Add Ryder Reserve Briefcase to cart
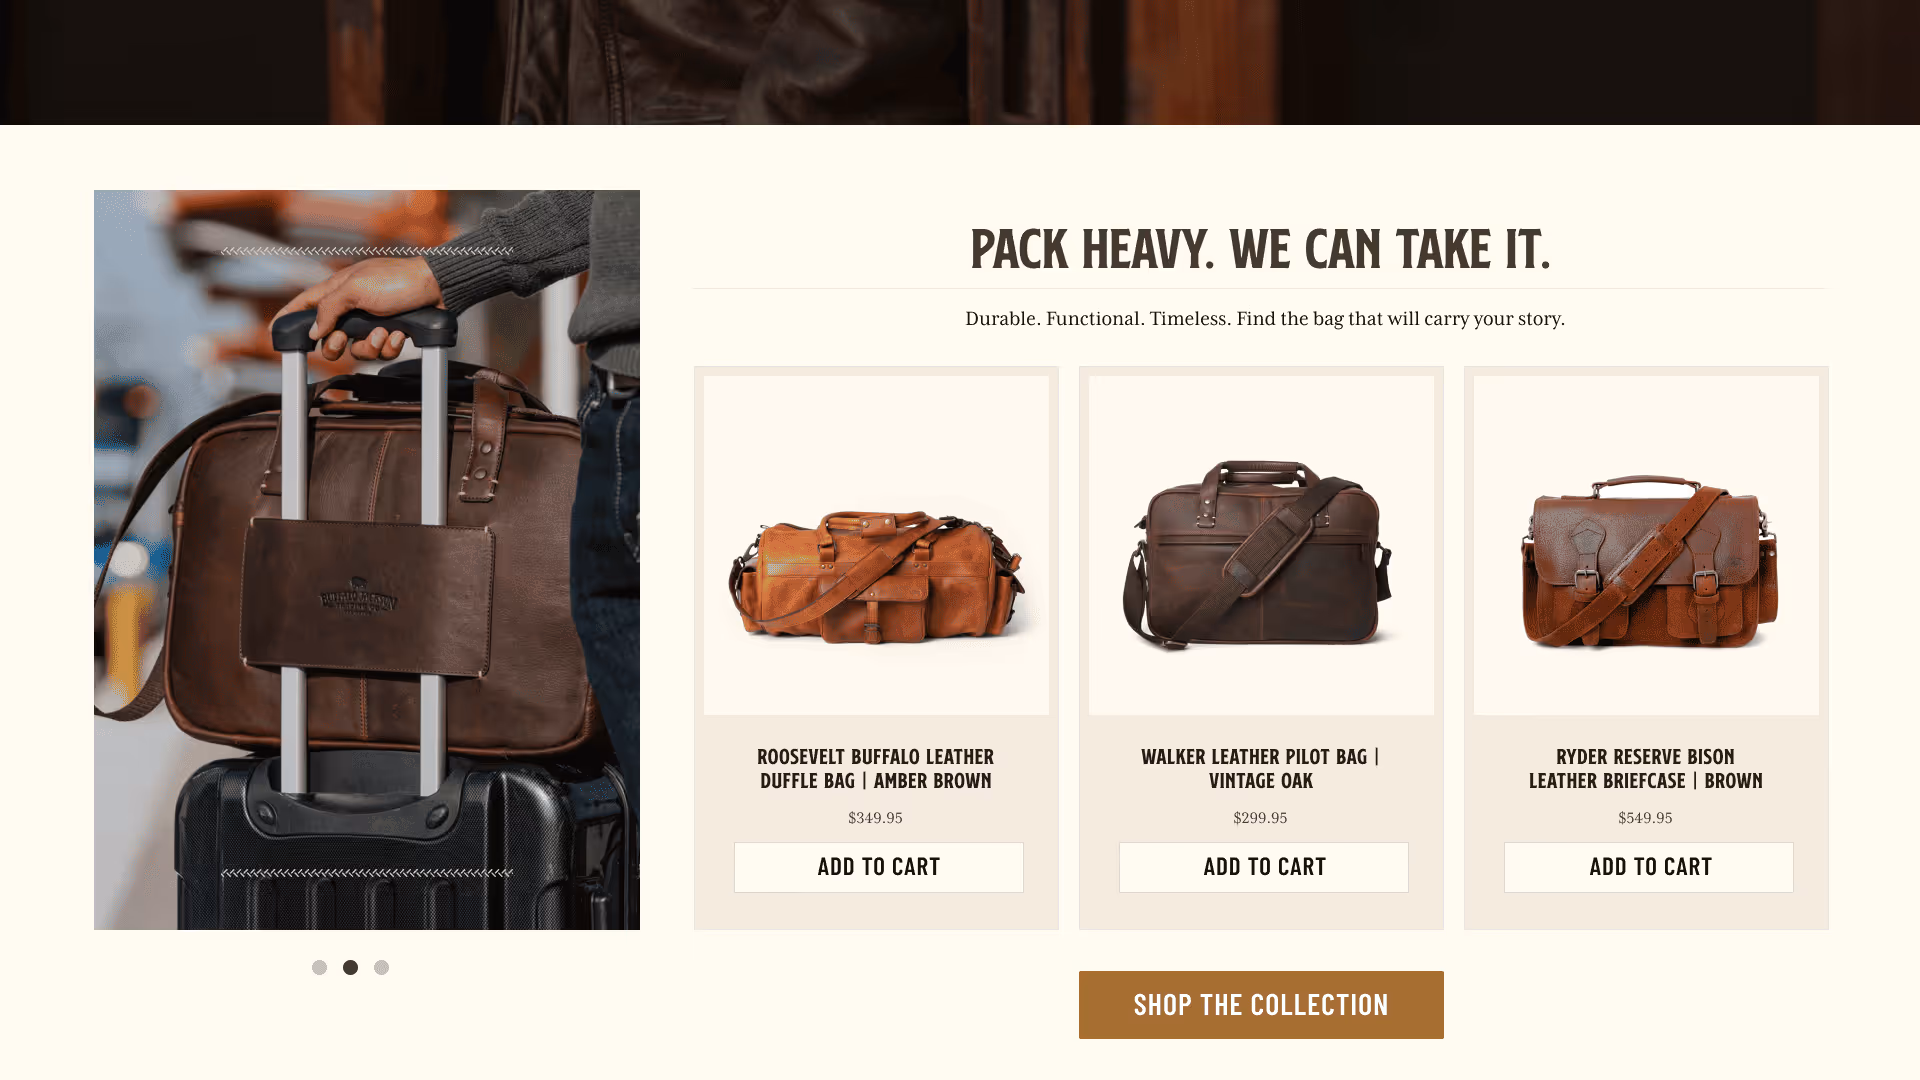The image size is (1920, 1080). (x=1648, y=867)
